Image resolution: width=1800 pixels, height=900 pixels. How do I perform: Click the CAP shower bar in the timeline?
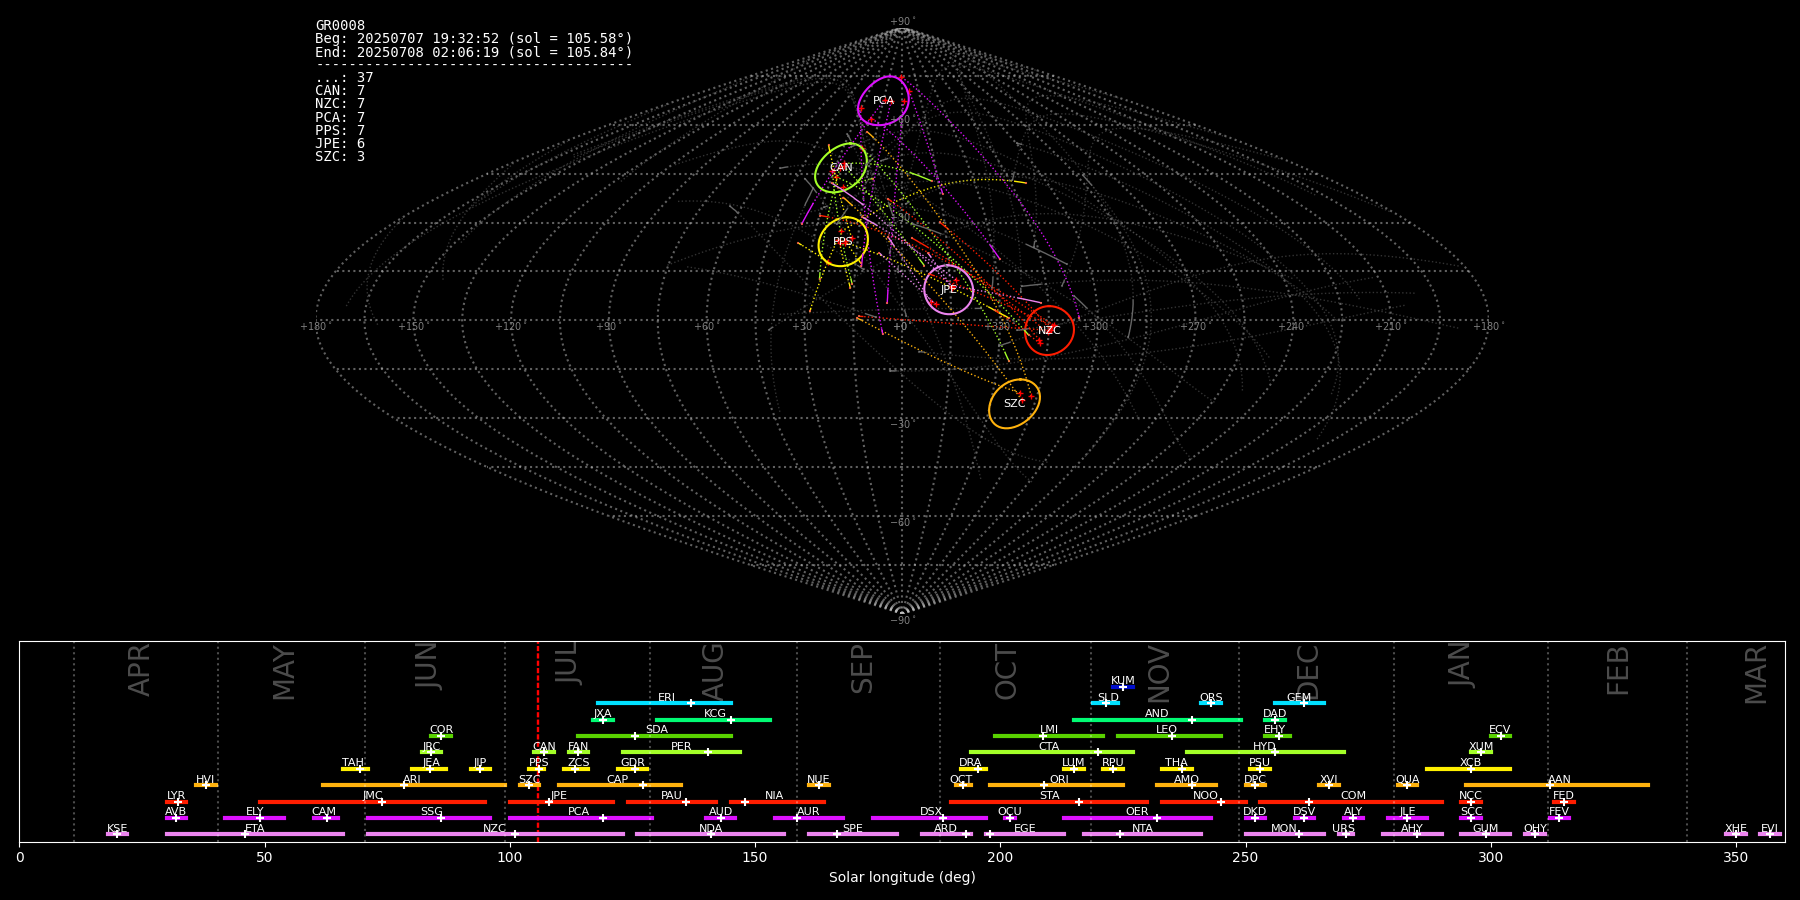pos(620,785)
